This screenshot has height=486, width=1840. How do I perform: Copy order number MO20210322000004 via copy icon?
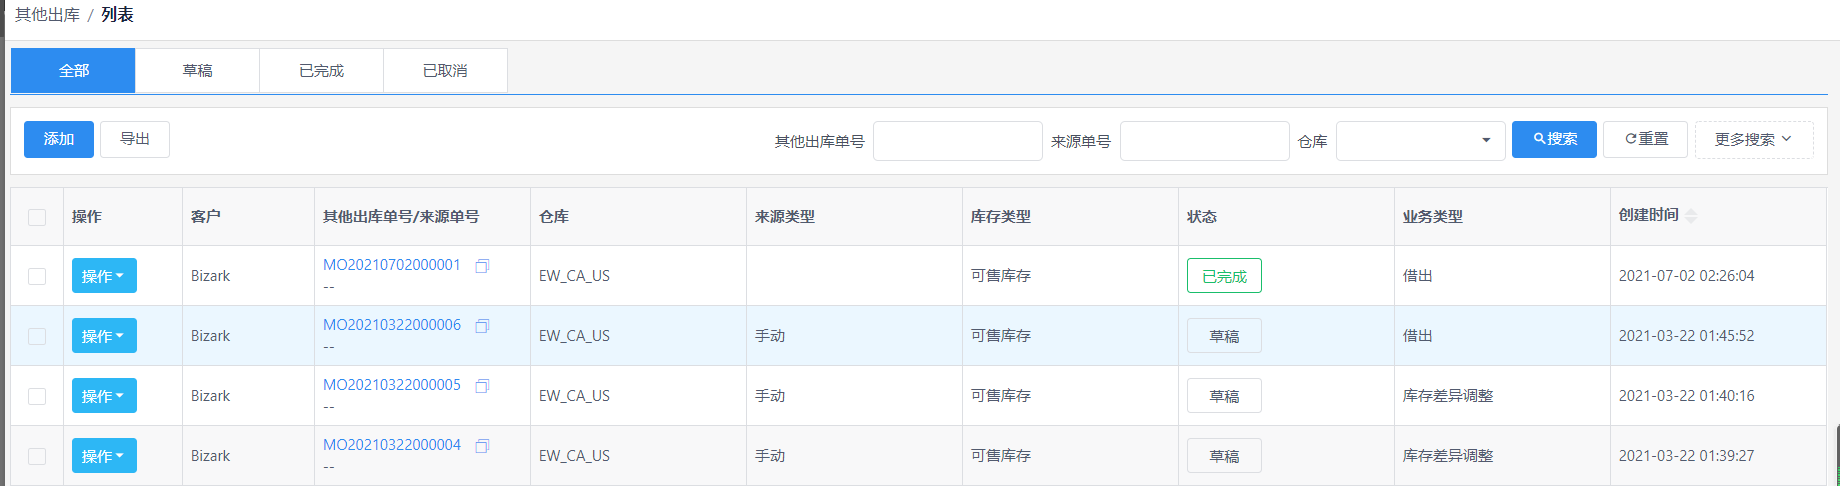482,446
